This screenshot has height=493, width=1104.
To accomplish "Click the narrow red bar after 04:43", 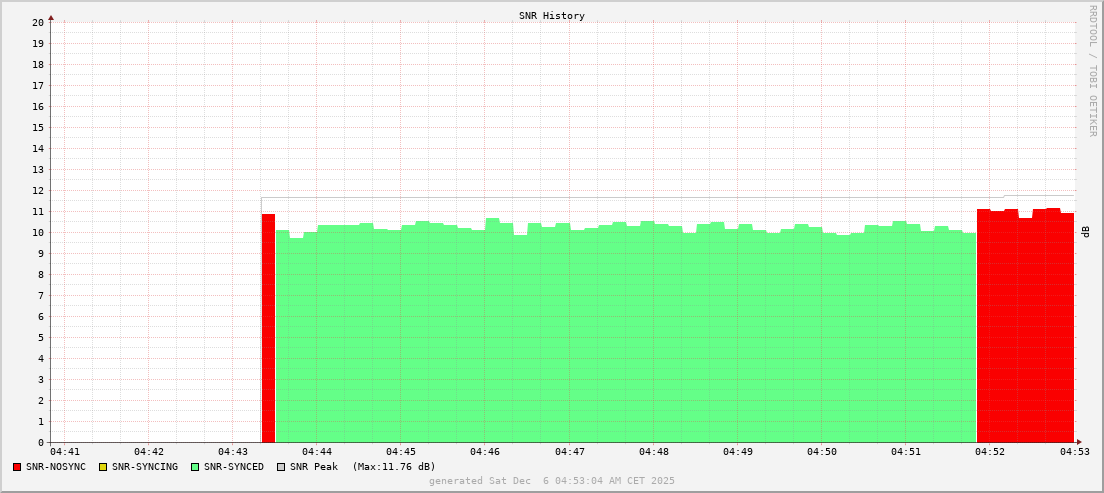I will pyautogui.click(x=268, y=328).
